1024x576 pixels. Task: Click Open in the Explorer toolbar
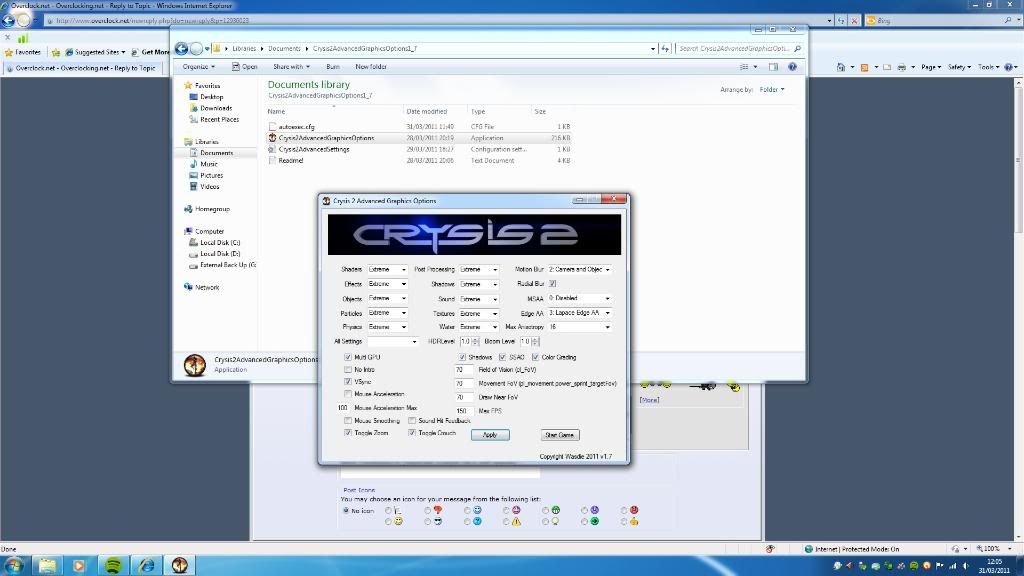(x=245, y=67)
